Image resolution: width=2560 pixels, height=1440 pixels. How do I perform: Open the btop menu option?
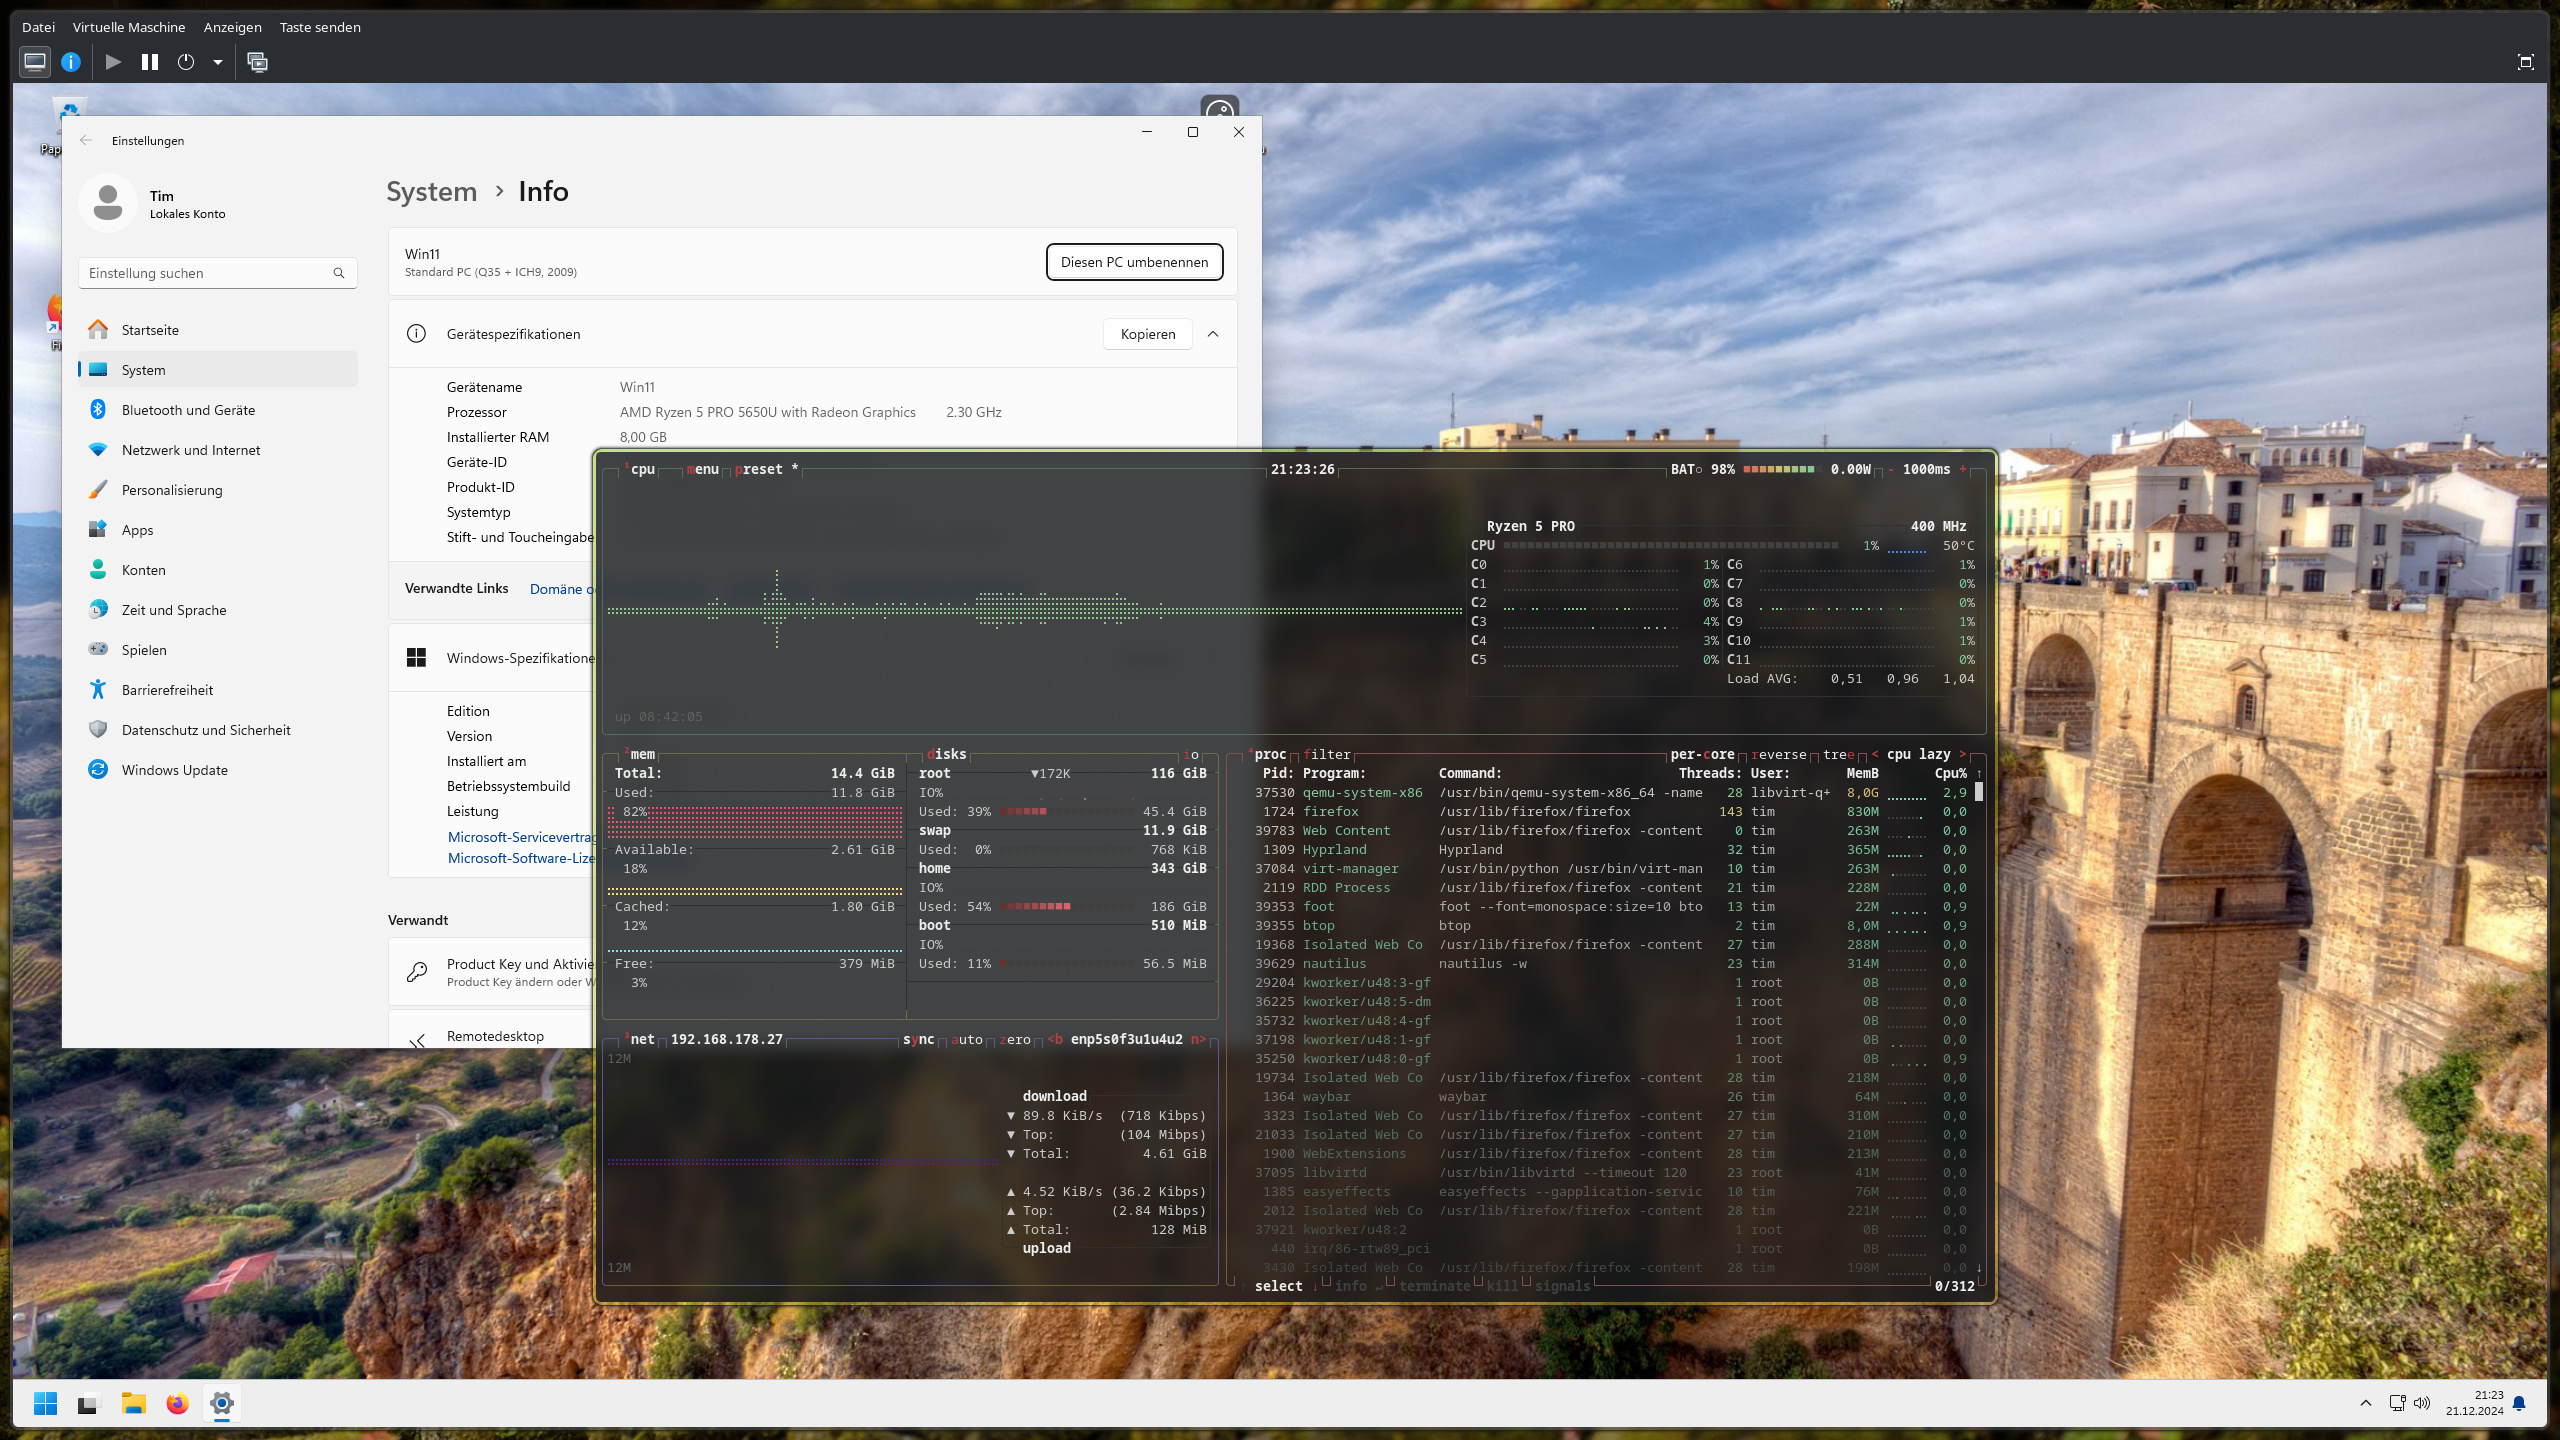point(703,469)
